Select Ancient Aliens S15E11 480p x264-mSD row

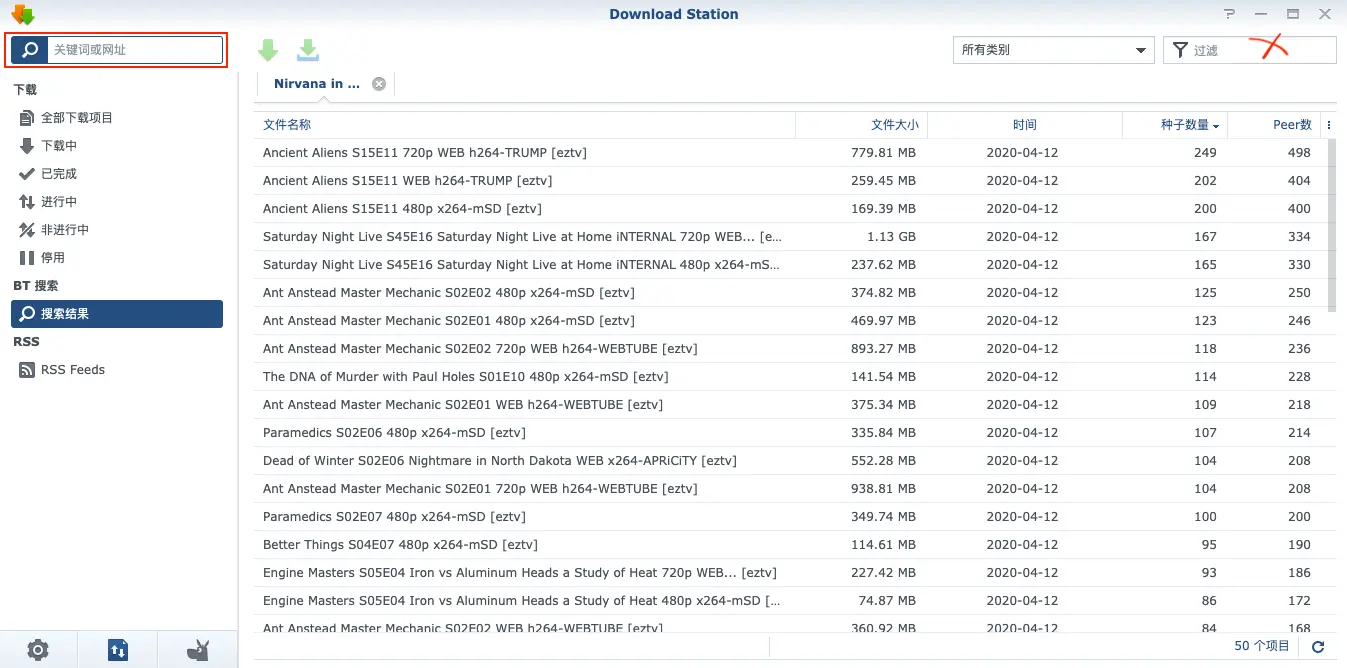pos(790,209)
